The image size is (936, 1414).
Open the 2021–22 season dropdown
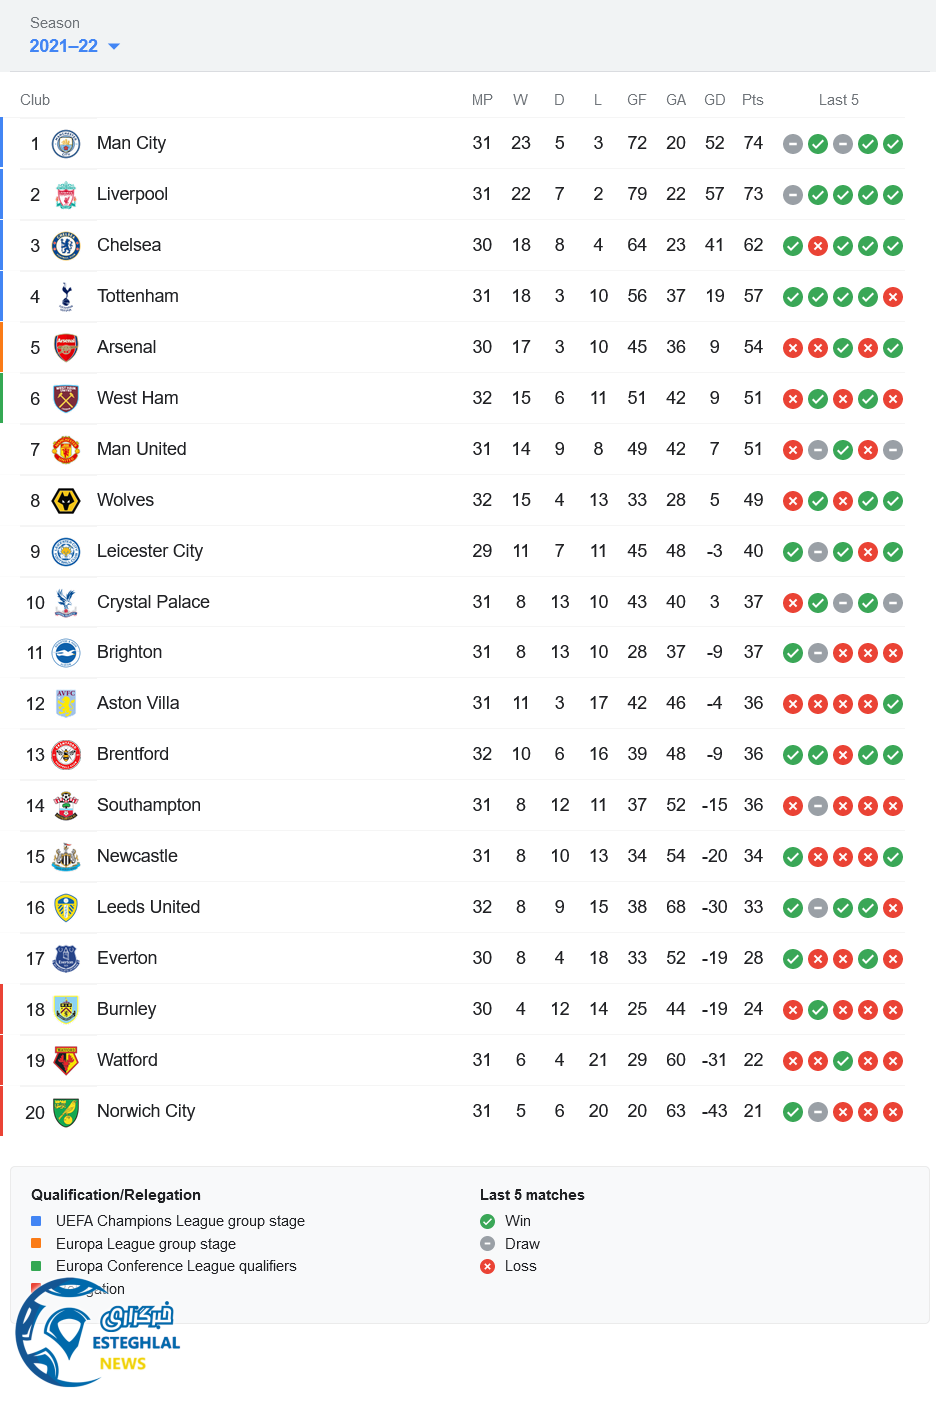(64, 46)
